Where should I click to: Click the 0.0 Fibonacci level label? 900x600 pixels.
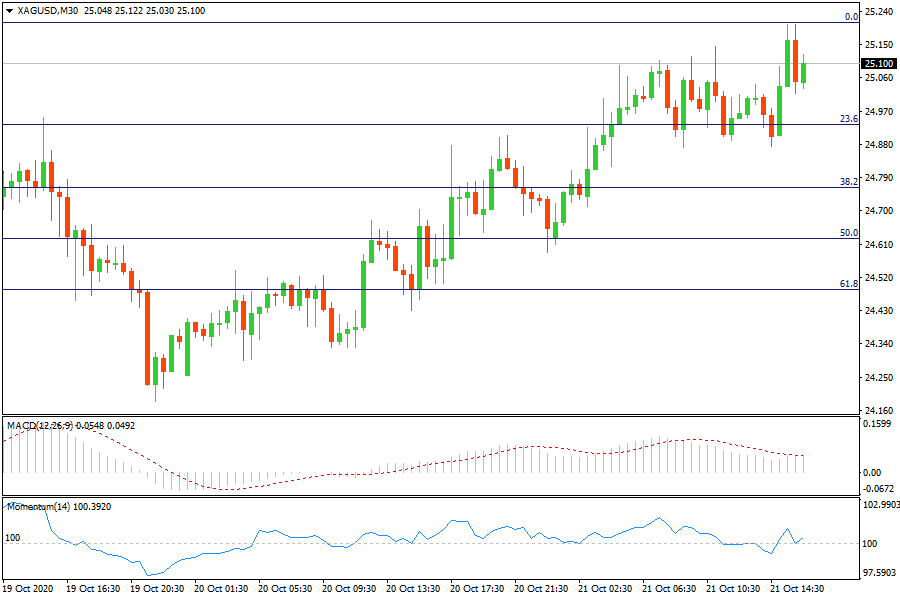(851, 17)
